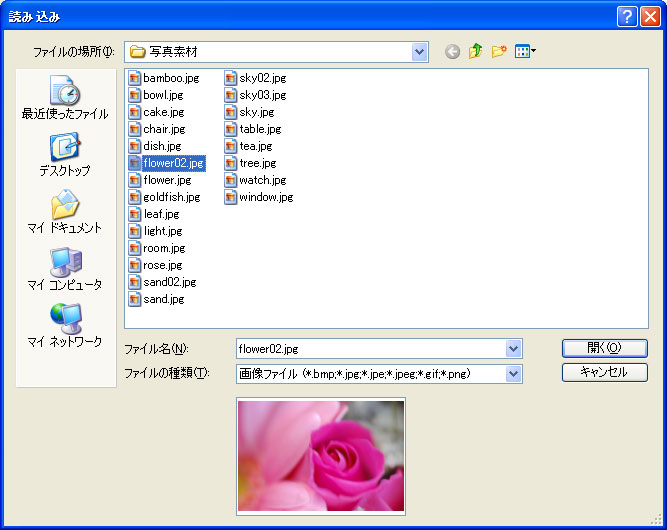The width and height of the screenshot is (667, 530).
Task: Expand the ファイルの種類 dropdown arrow
Action: tap(513, 374)
